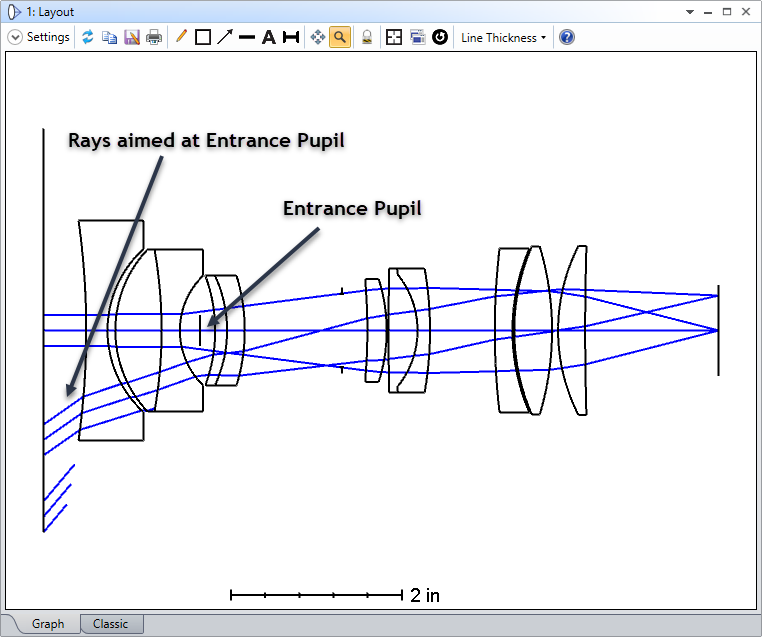Activate the pan move tool
The image size is (762, 637).
click(317, 37)
